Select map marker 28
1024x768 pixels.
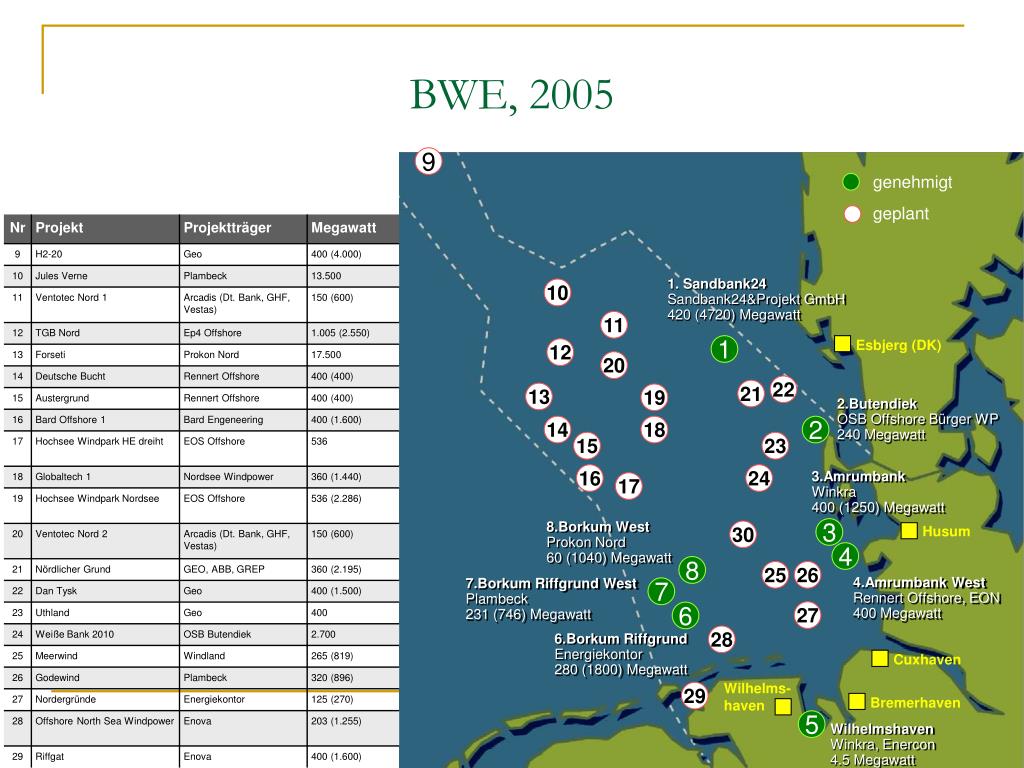[722, 639]
